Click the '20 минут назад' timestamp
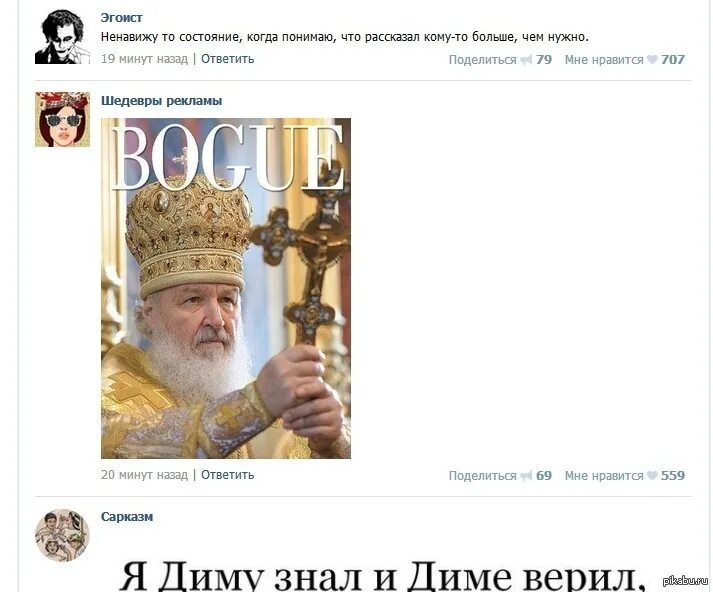The height and width of the screenshot is (592, 713). [x=144, y=475]
